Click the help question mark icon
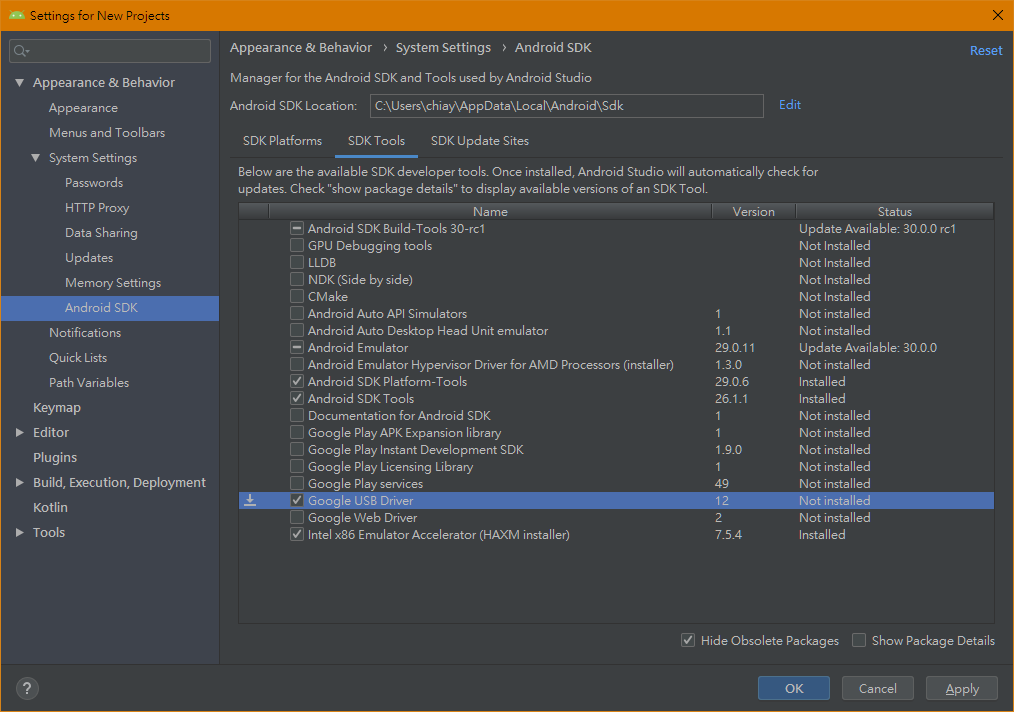This screenshot has width=1014, height=712. [x=27, y=688]
